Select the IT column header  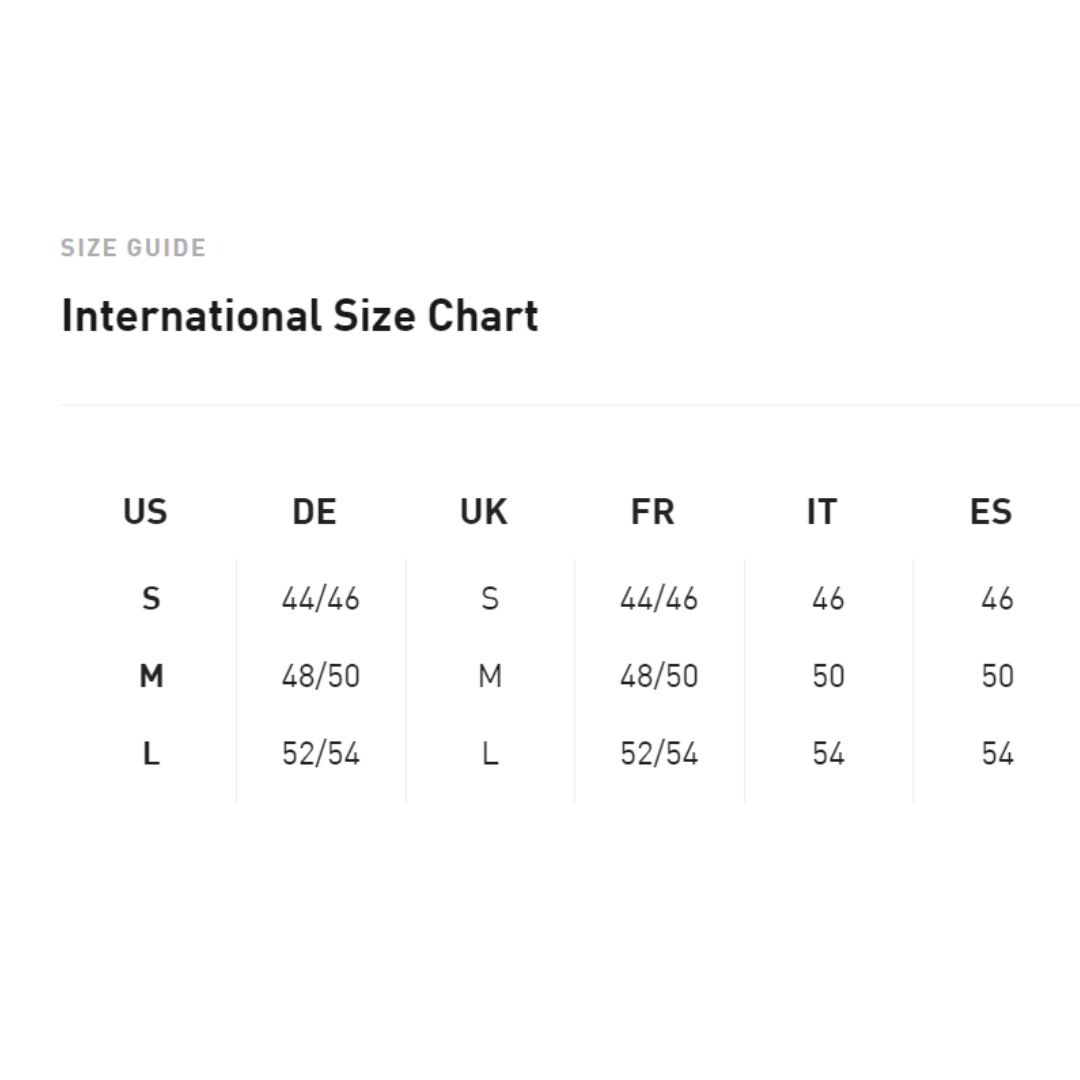click(x=822, y=511)
